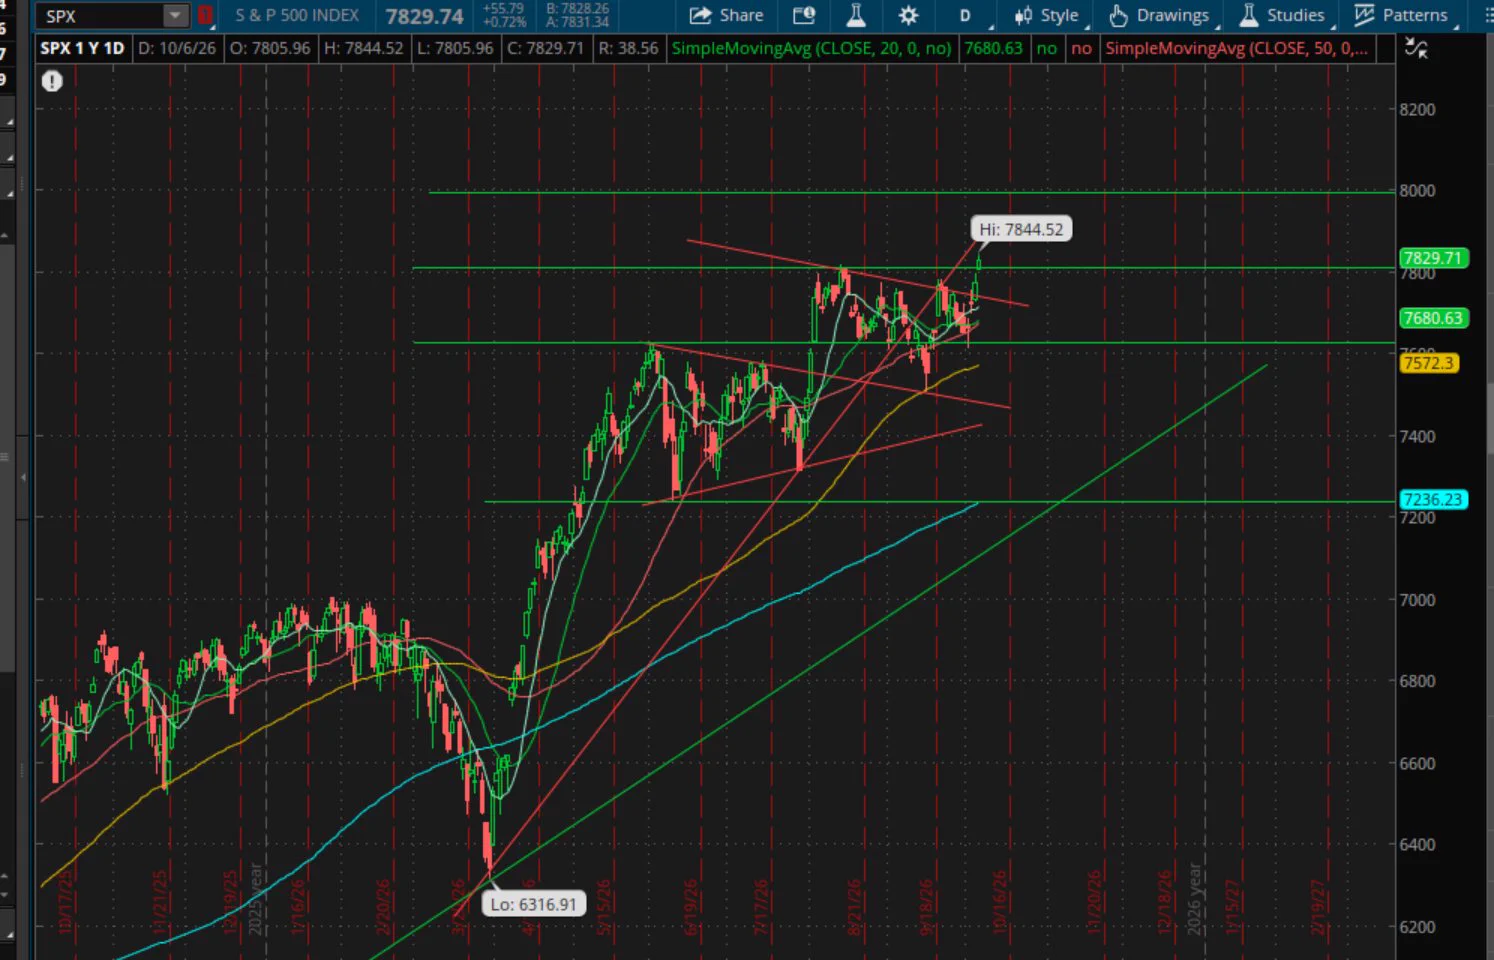The image size is (1494, 960).
Task: Click the SPX symbol input field
Action: (101, 16)
